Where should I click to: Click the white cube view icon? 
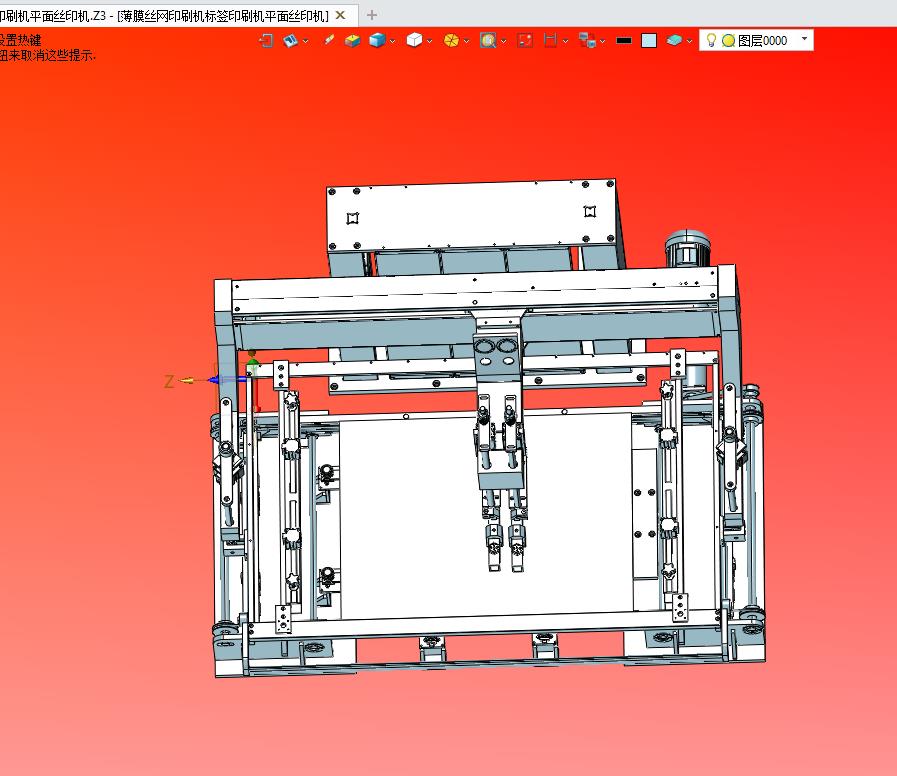tap(414, 41)
